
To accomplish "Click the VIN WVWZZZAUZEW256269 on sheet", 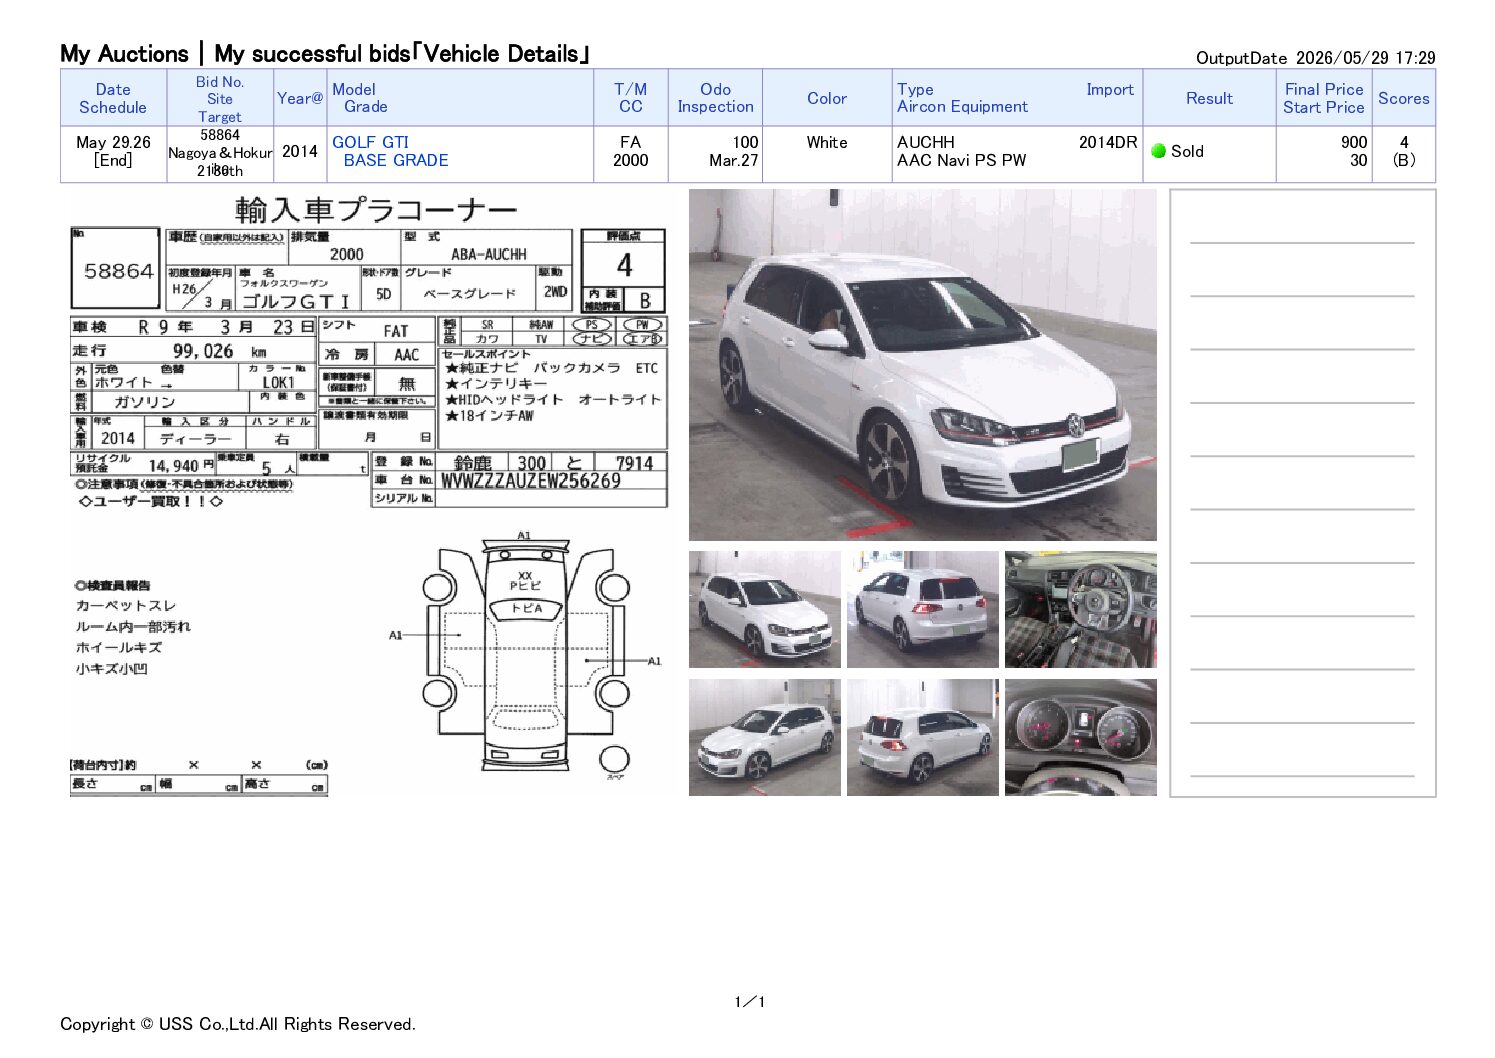I will (531, 481).
